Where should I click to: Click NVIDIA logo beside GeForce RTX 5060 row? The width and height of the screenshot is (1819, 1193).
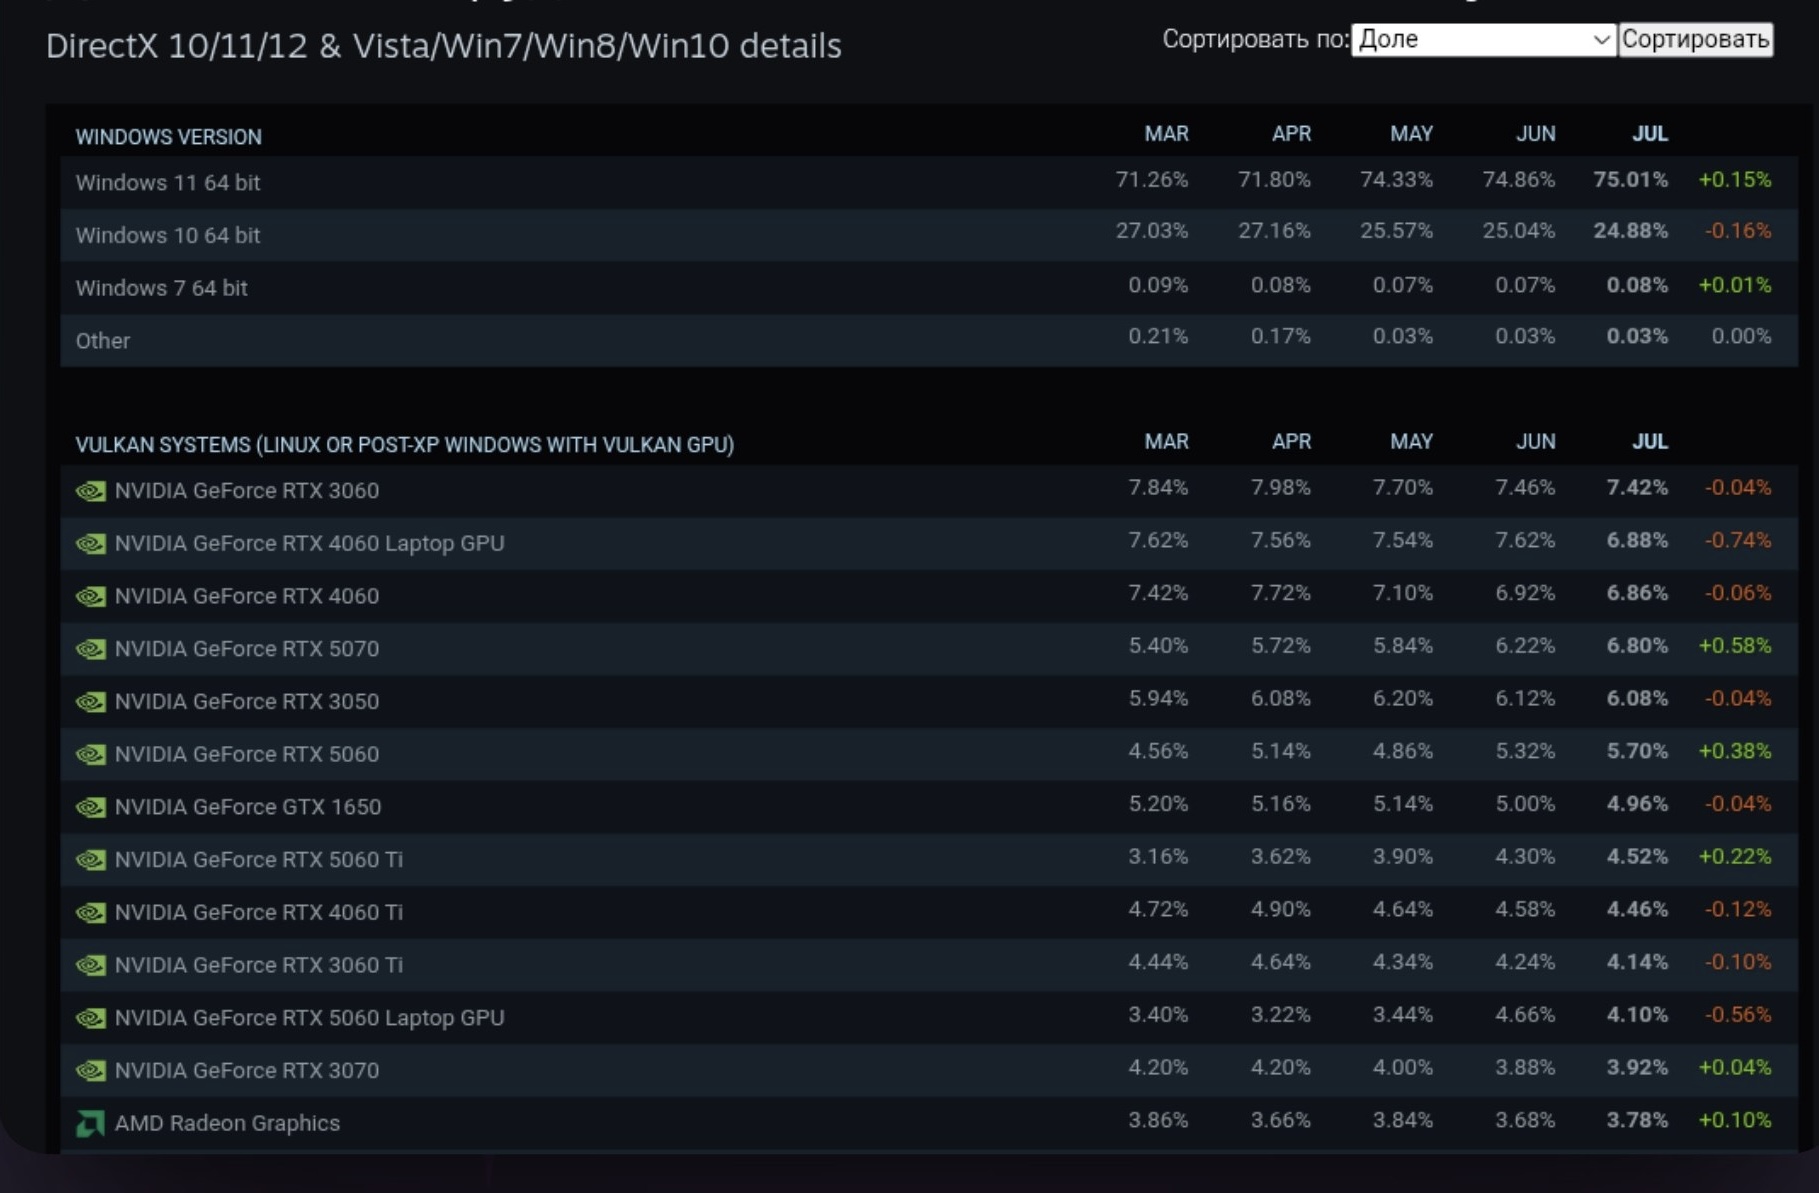tap(91, 755)
